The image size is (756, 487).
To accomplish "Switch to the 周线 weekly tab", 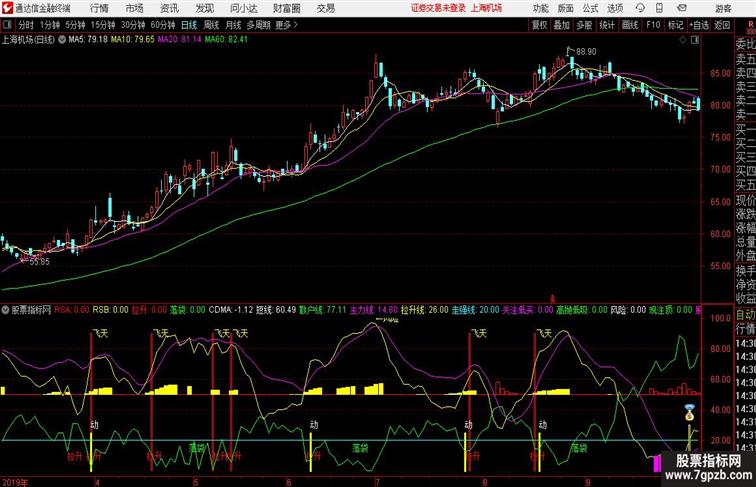I will click(211, 25).
